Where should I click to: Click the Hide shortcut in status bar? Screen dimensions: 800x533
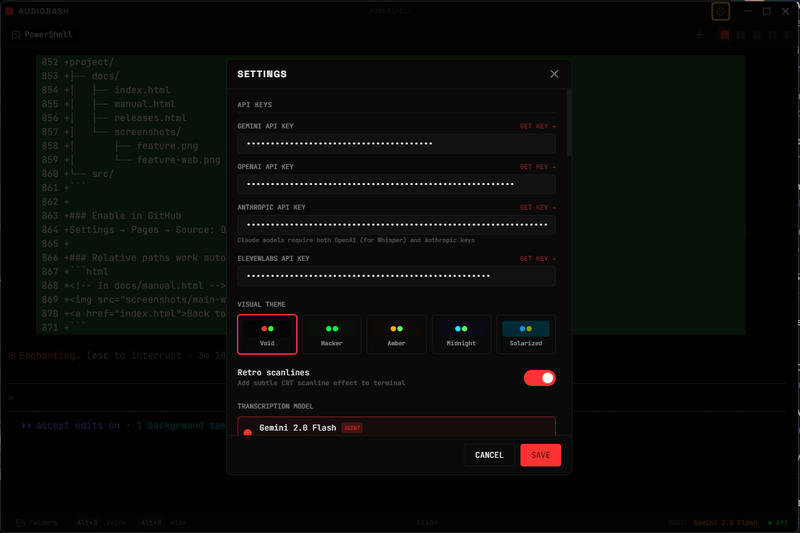pos(164,523)
